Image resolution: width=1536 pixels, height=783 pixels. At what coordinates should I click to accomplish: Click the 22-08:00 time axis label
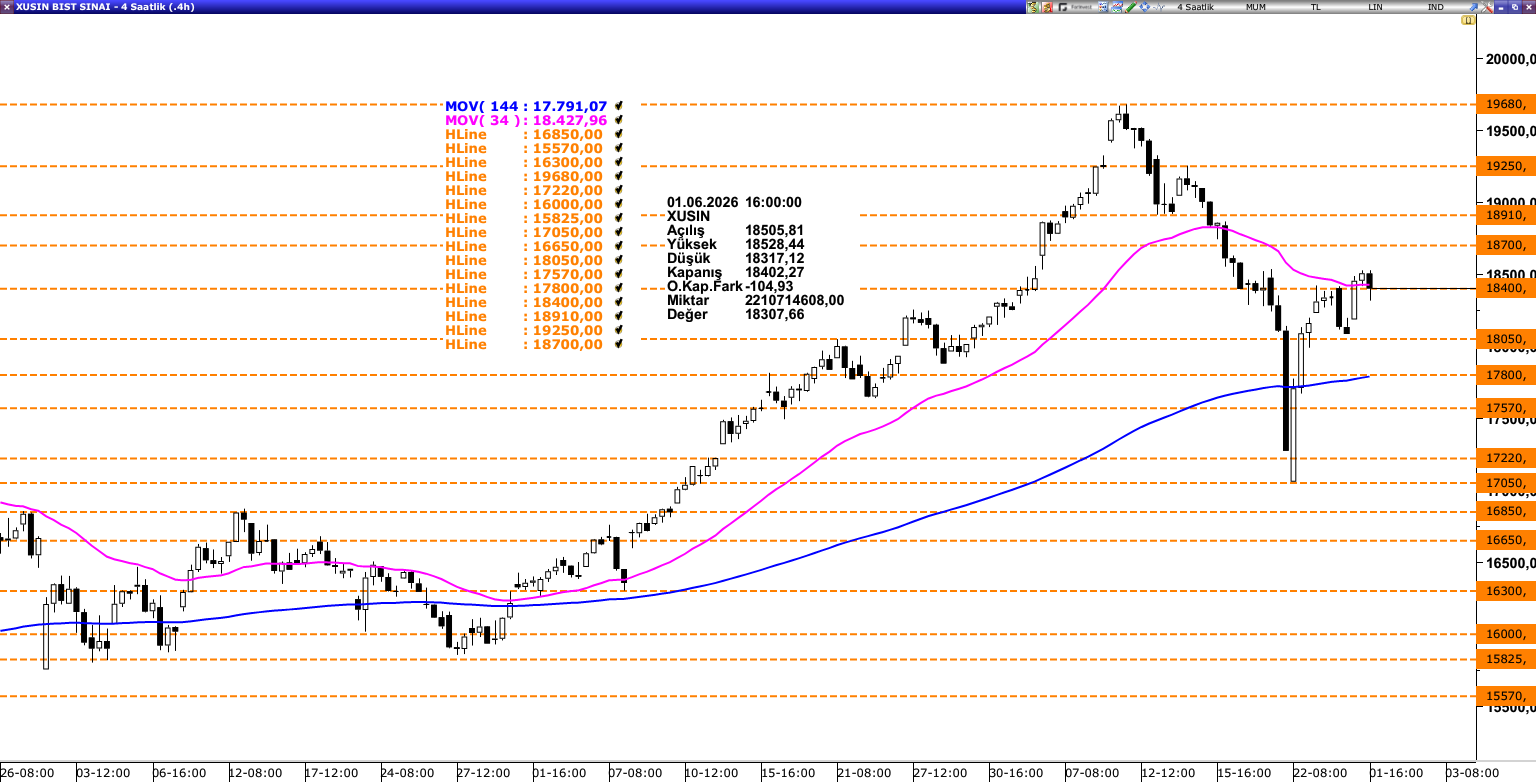point(1320,773)
